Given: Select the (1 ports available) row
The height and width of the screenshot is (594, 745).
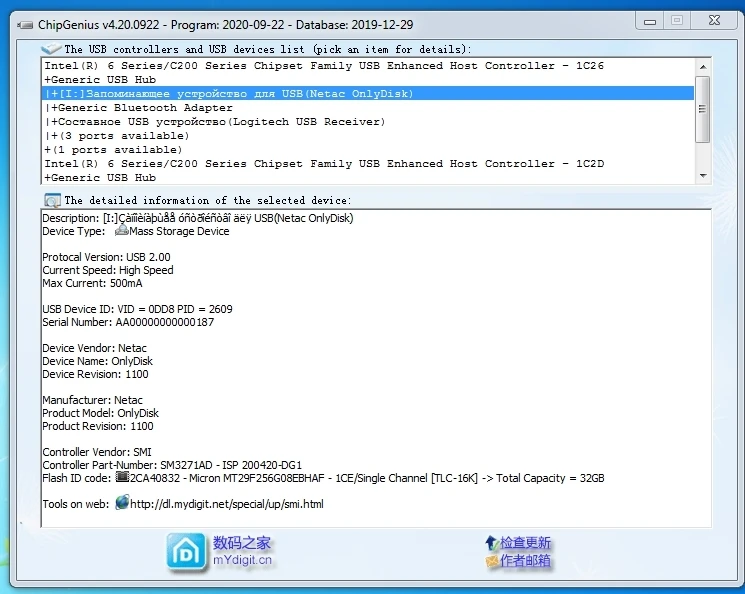Looking at the screenshot, I should tap(368, 150).
